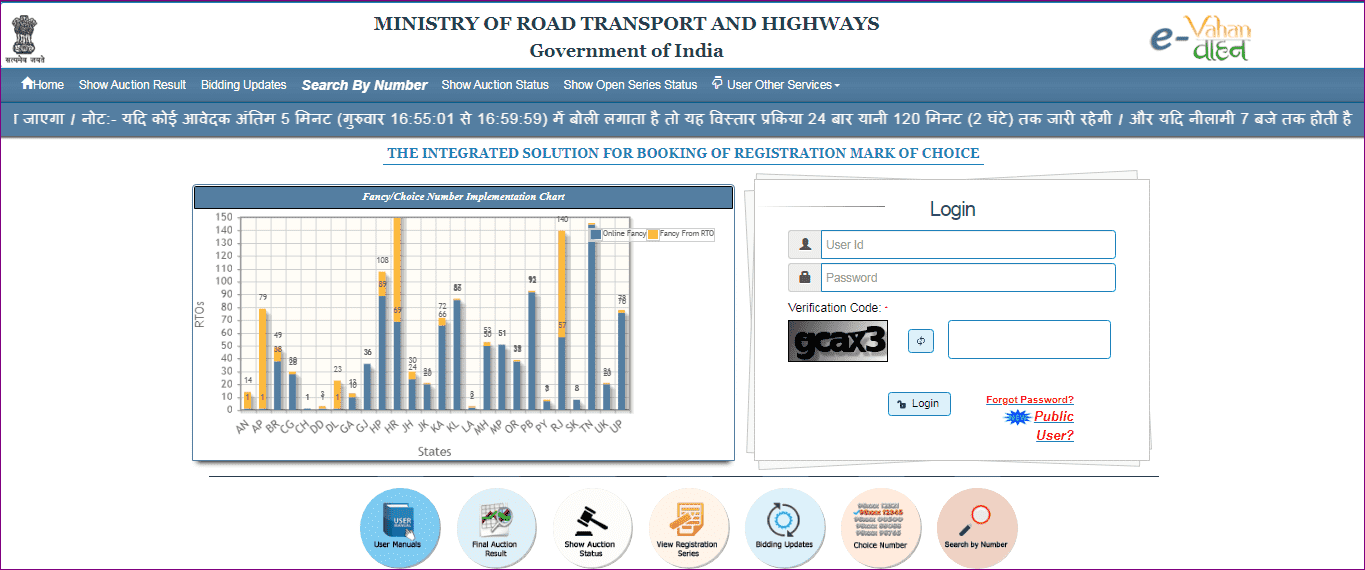Expand the User Other Services dropdown

click(x=776, y=85)
